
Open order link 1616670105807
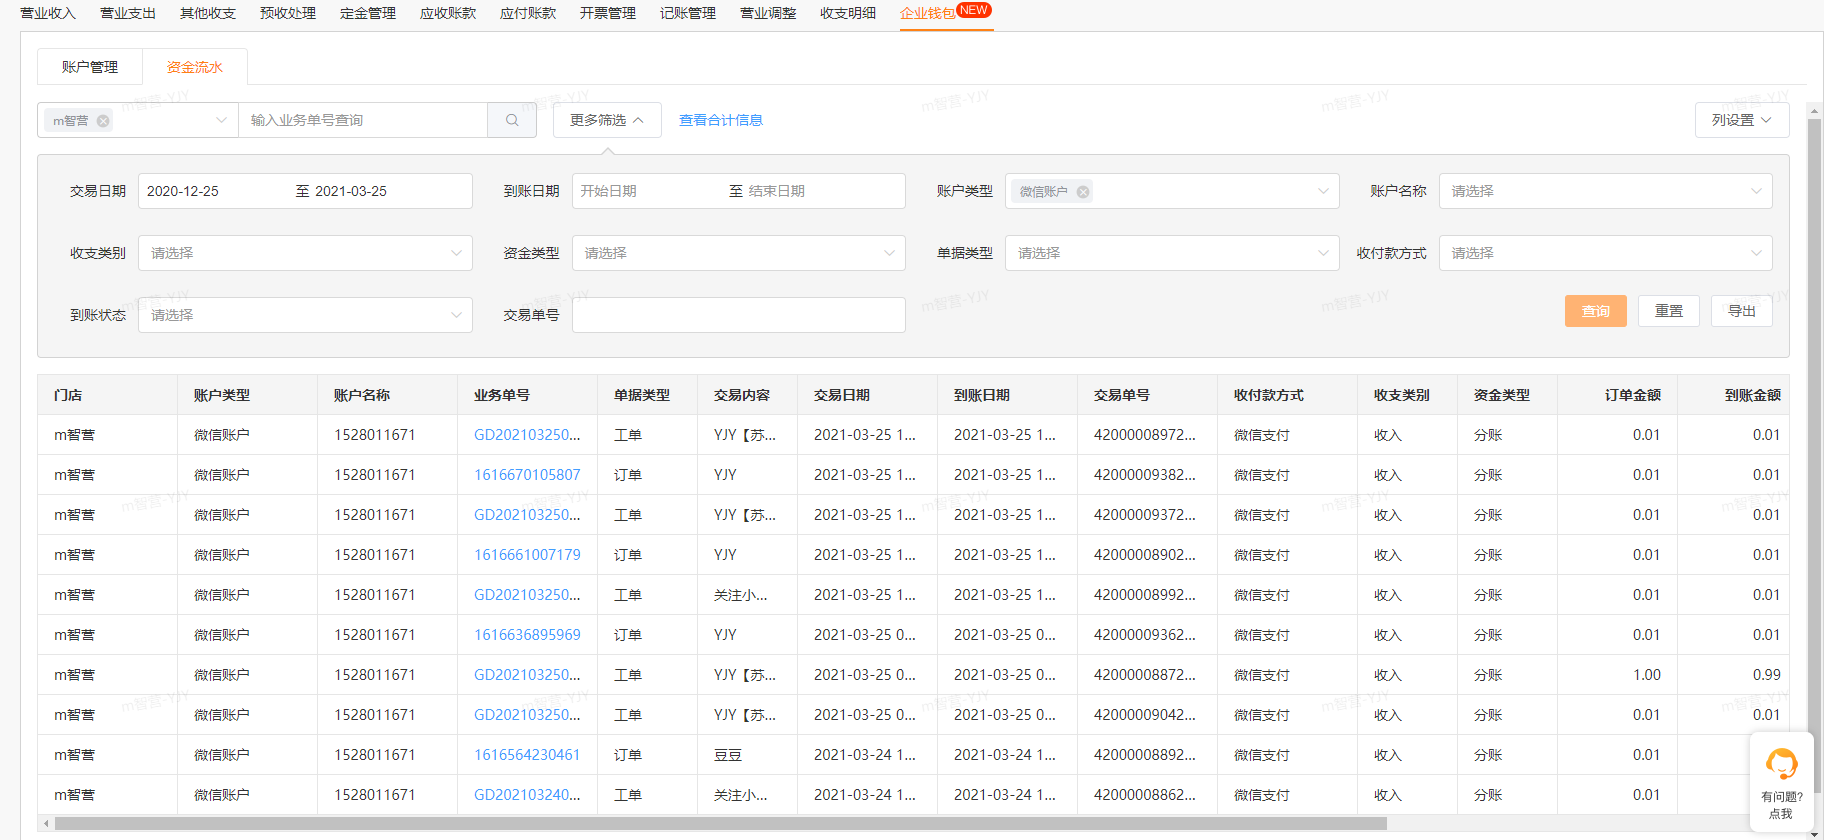[x=527, y=475]
